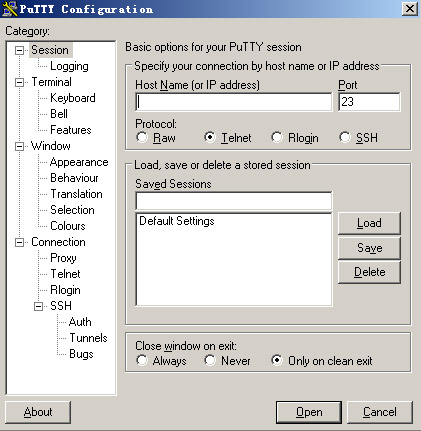Viewport: 421px width, 431px height.
Task: Choose the SSH protocol option
Action: [345, 137]
